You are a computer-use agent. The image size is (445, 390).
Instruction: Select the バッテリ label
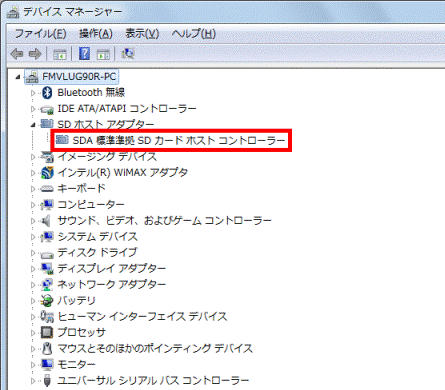tap(77, 301)
